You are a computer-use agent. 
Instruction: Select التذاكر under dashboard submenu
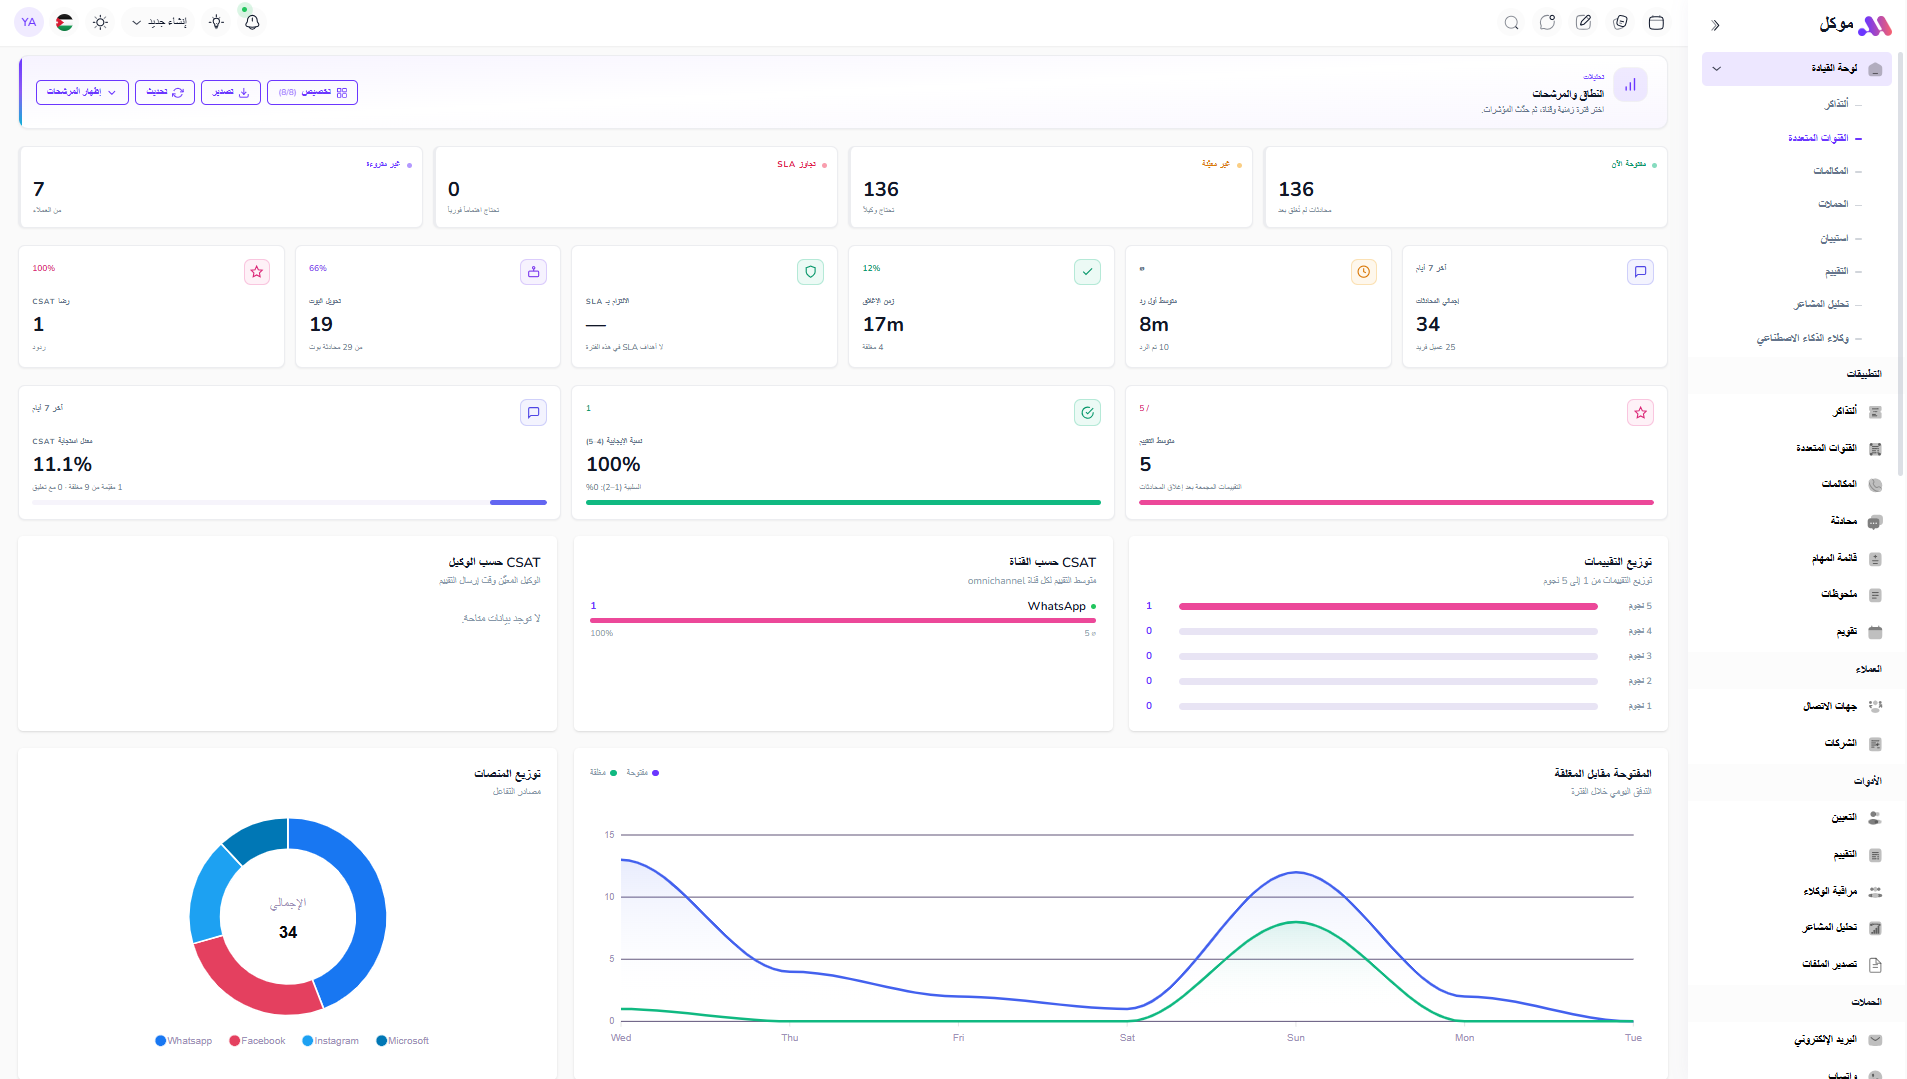[1836, 104]
